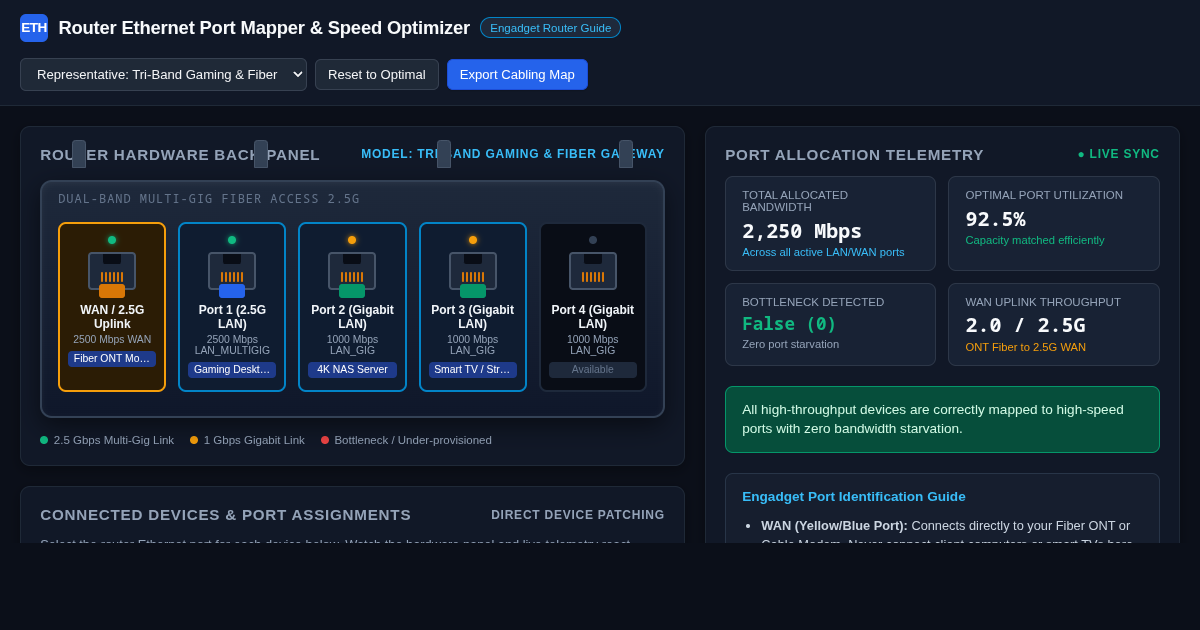The height and width of the screenshot is (630, 1200).
Task: Click the Engadget Port Identification Guide heading
Action: pyautogui.click(x=854, y=497)
